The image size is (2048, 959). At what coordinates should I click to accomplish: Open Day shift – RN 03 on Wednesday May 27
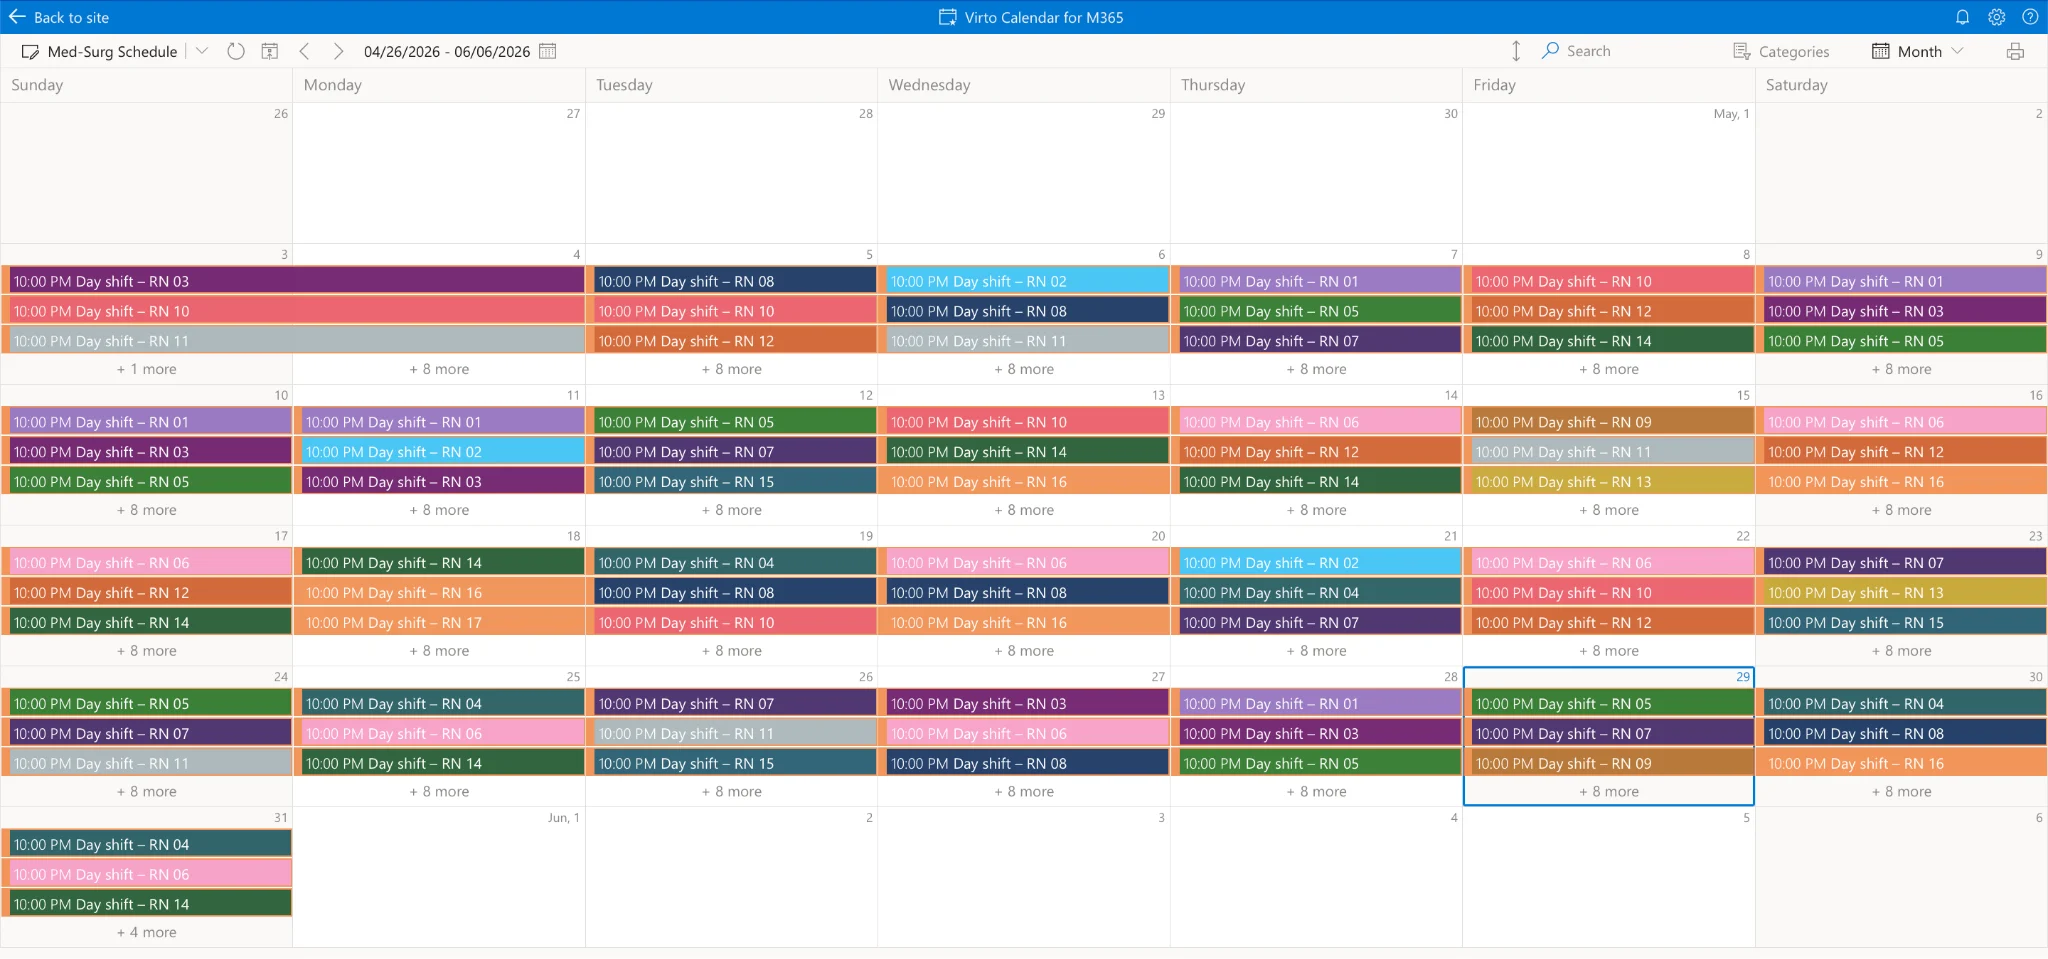click(1024, 704)
